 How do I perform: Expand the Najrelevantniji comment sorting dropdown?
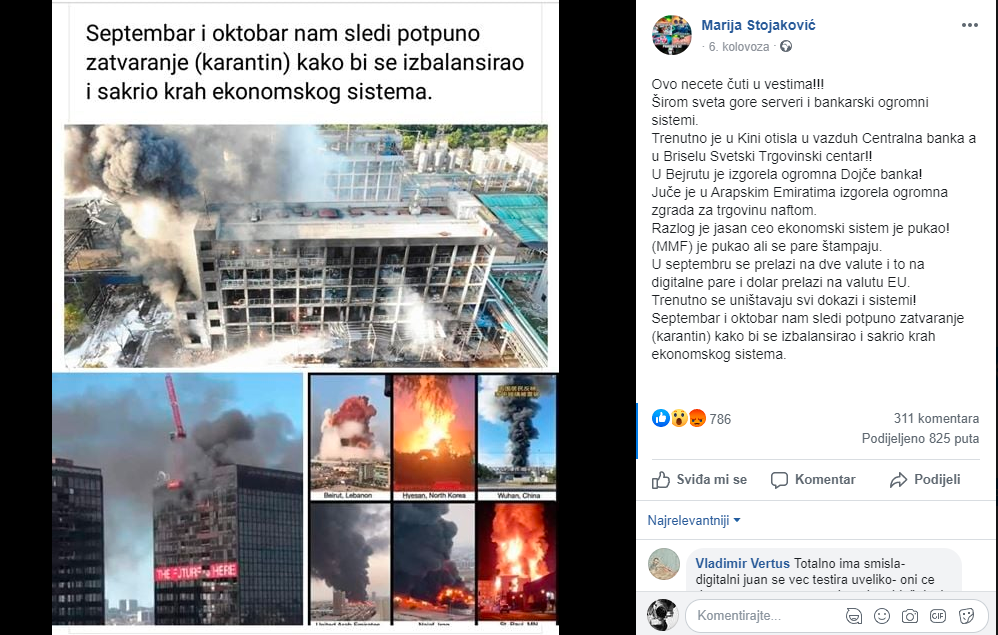coord(694,520)
